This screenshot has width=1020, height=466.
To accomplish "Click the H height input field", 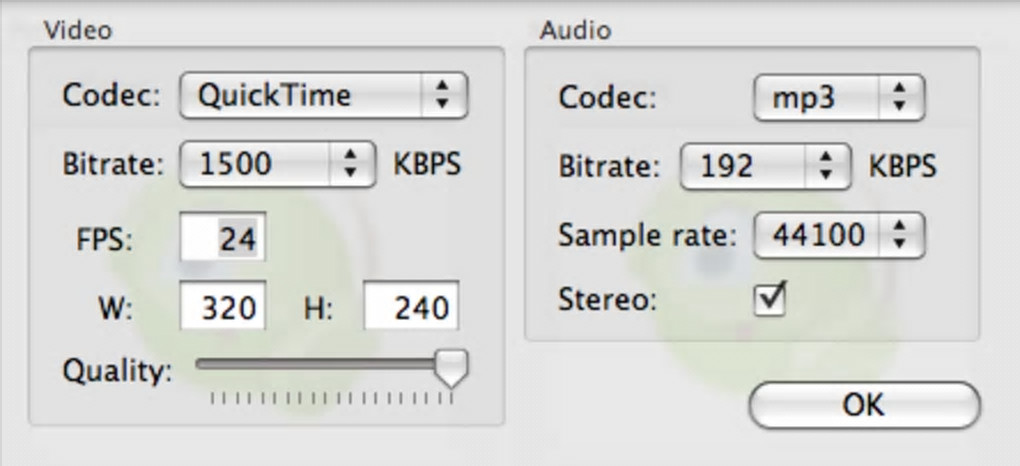I will click(410, 308).
